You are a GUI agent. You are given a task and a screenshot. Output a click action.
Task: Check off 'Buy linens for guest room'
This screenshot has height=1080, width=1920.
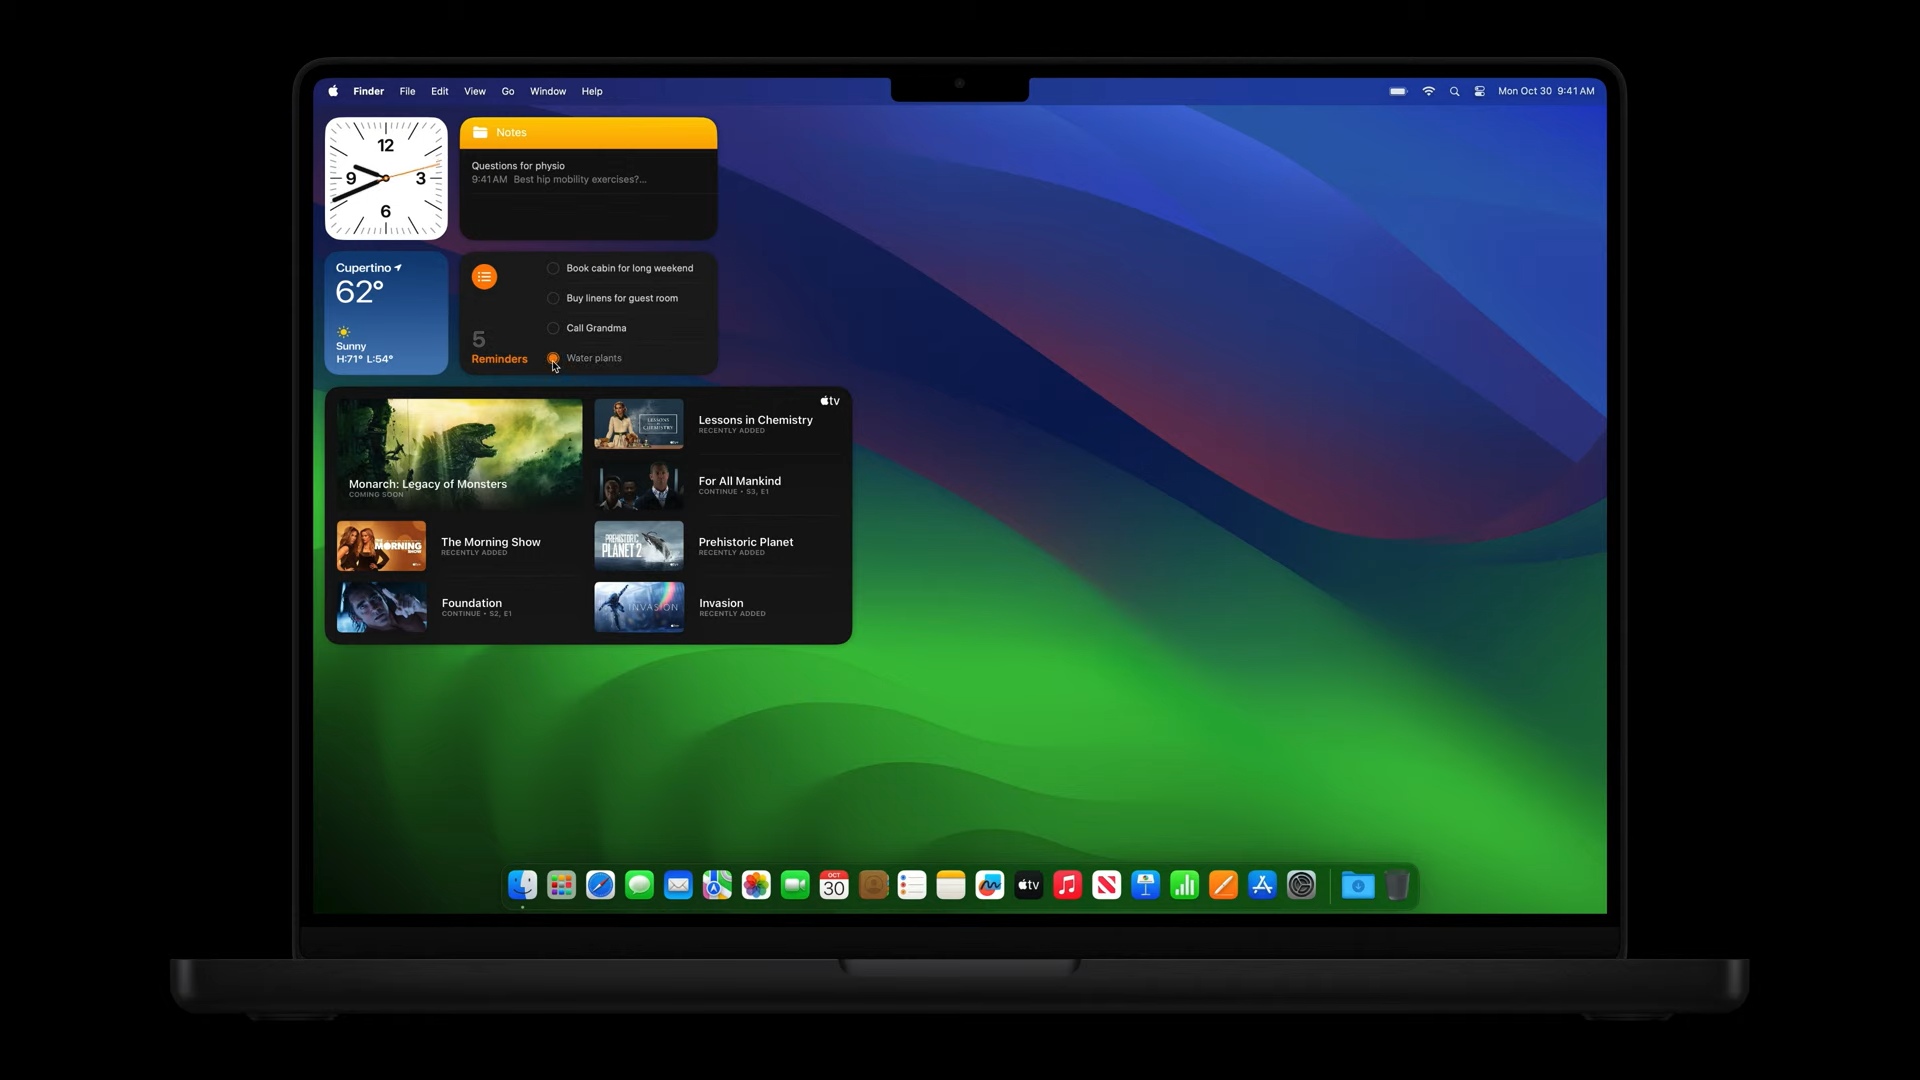coord(553,298)
